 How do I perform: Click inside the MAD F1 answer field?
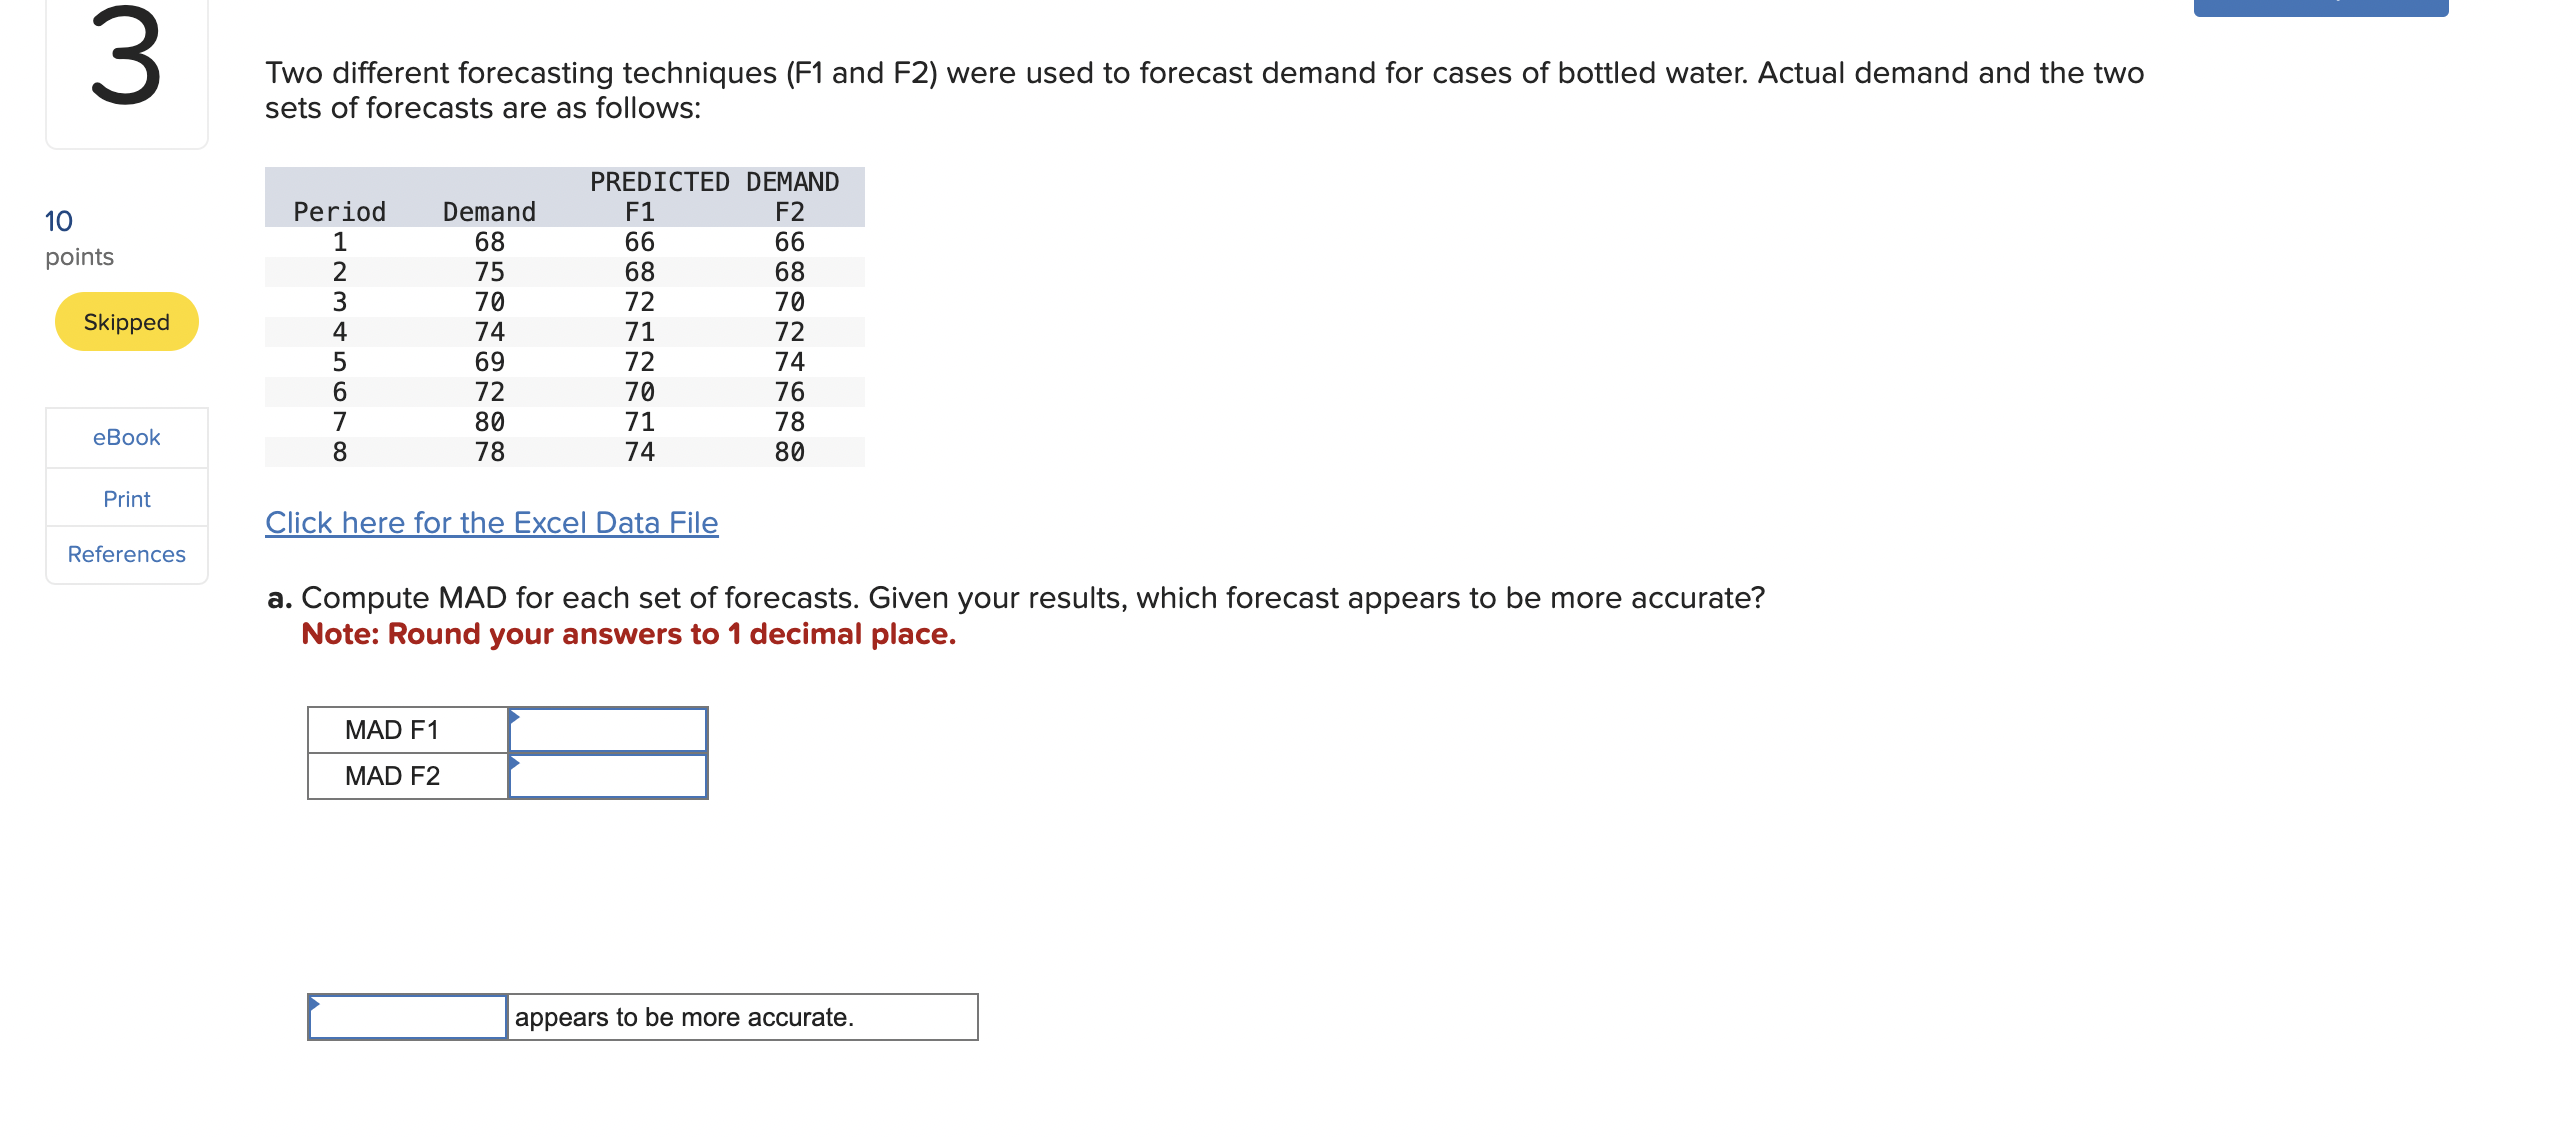(606, 729)
